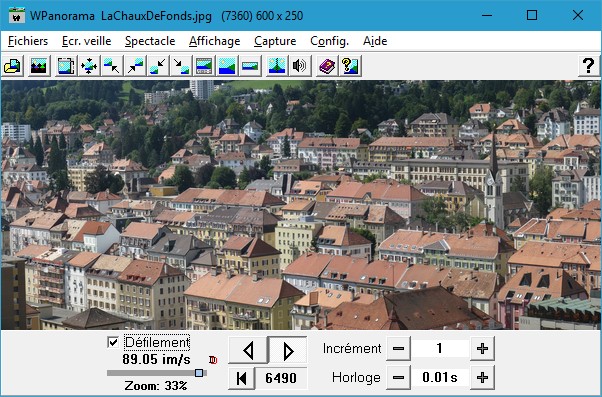Maximize the WPanorama window
The image size is (602, 397).
click(x=532, y=15)
